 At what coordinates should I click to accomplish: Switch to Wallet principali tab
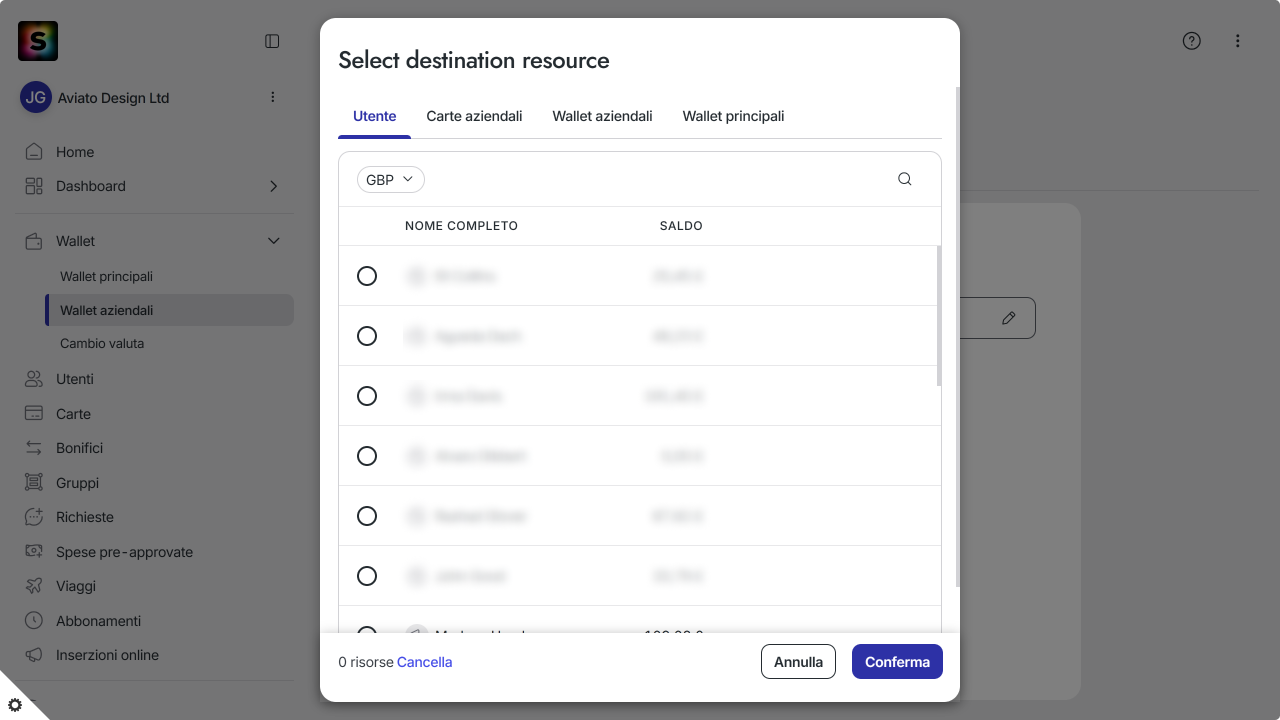[733, 116]
